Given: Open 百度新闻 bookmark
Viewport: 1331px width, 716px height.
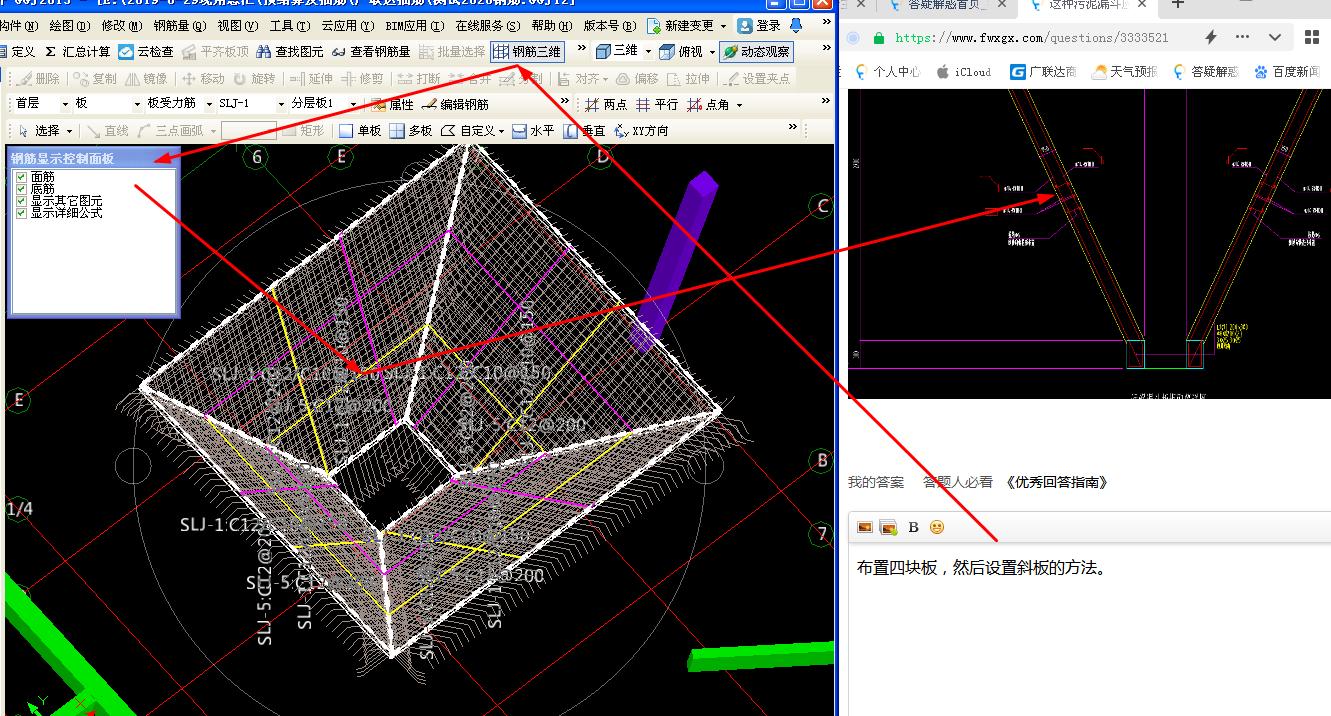Looking at the screenshot, I should [x=1288, y=71].
